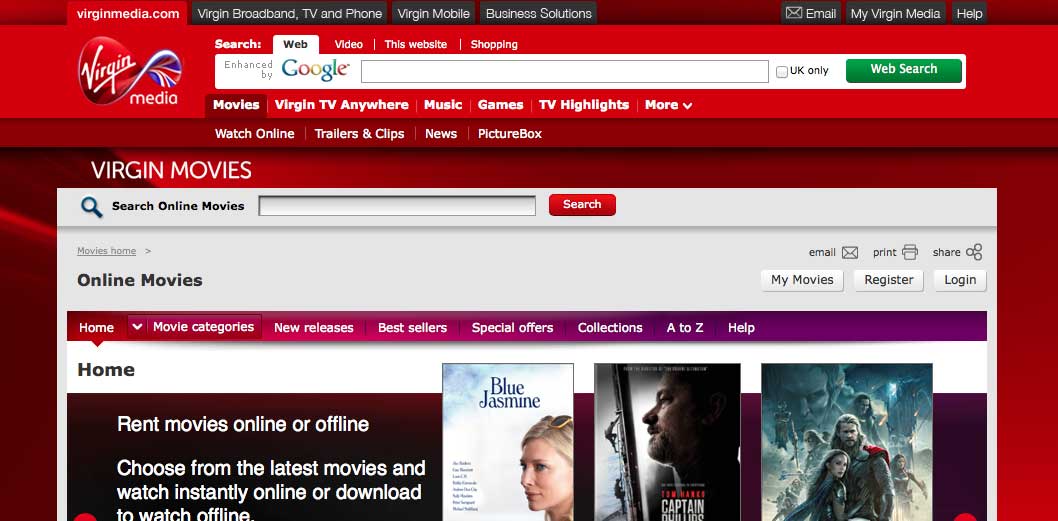Click the share icon
The width and height of the screenshot is (1058, 521).
click(974, 252)
